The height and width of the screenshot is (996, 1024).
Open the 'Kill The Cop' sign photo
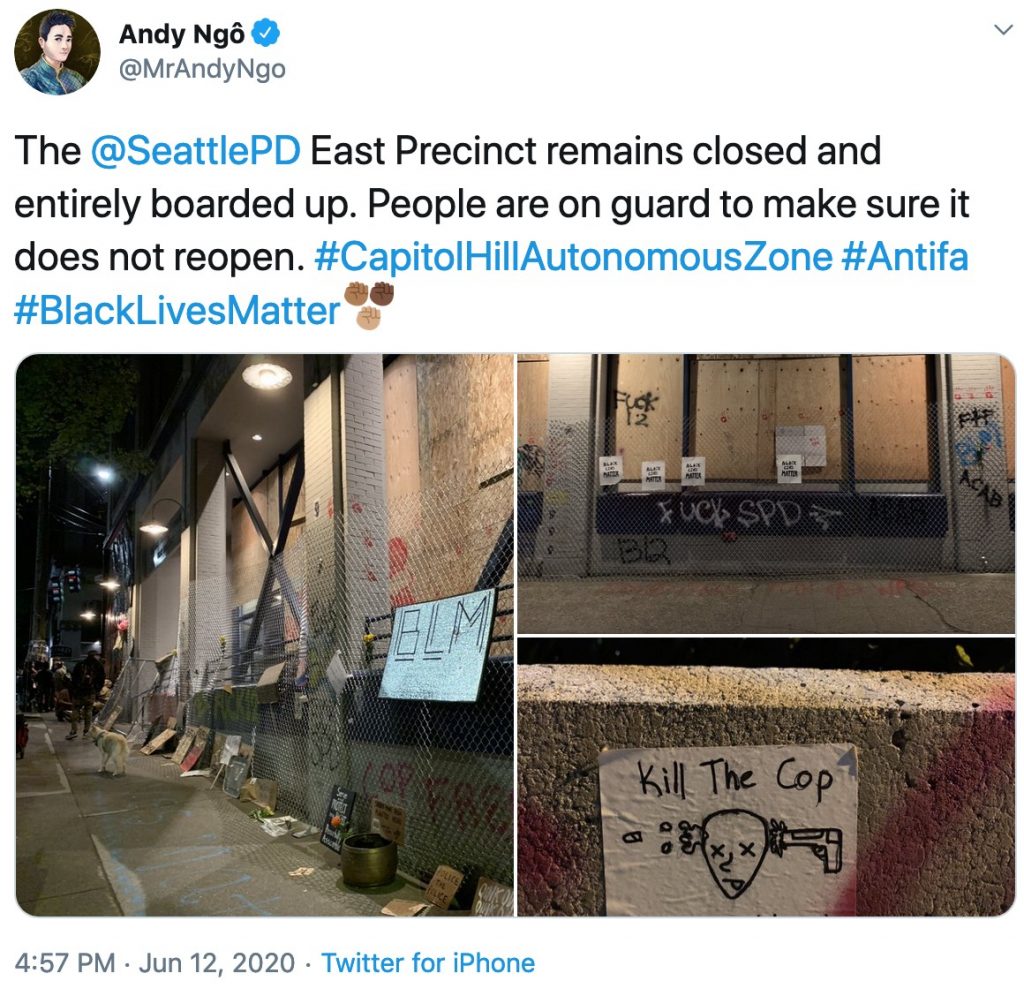[767, 777]
